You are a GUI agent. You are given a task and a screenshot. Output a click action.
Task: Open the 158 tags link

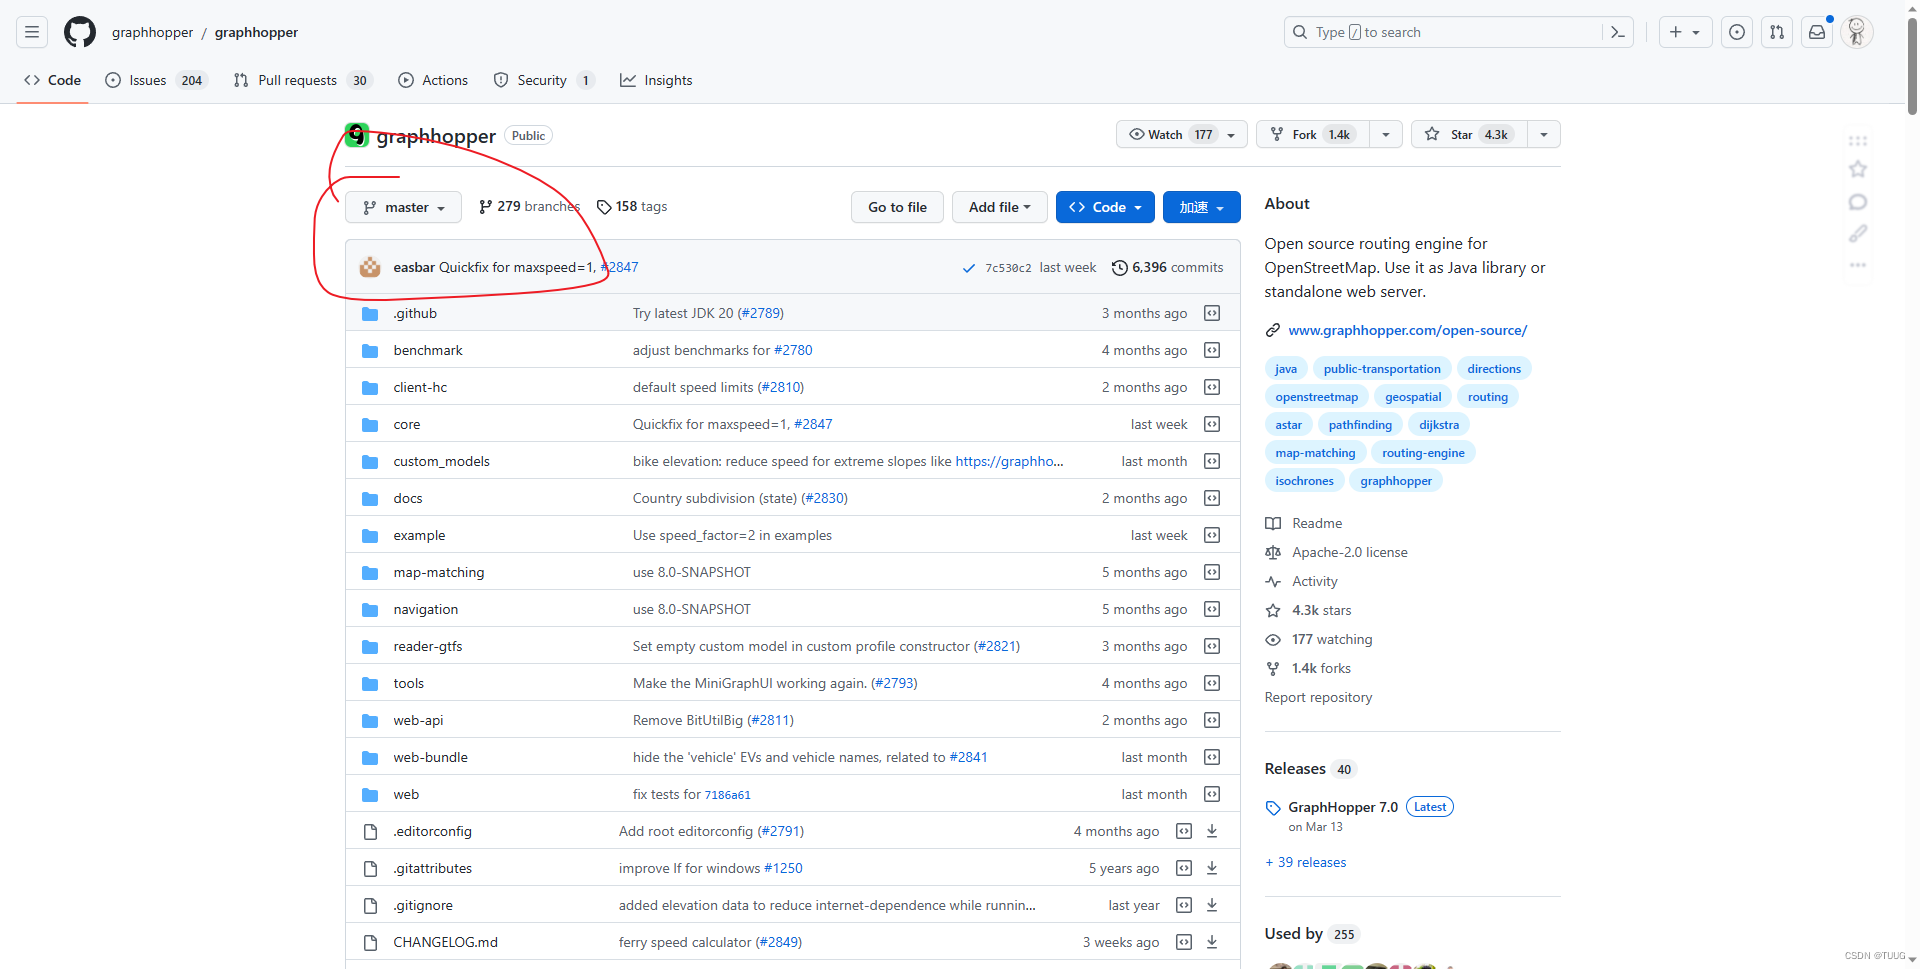[x=632, y=206]
